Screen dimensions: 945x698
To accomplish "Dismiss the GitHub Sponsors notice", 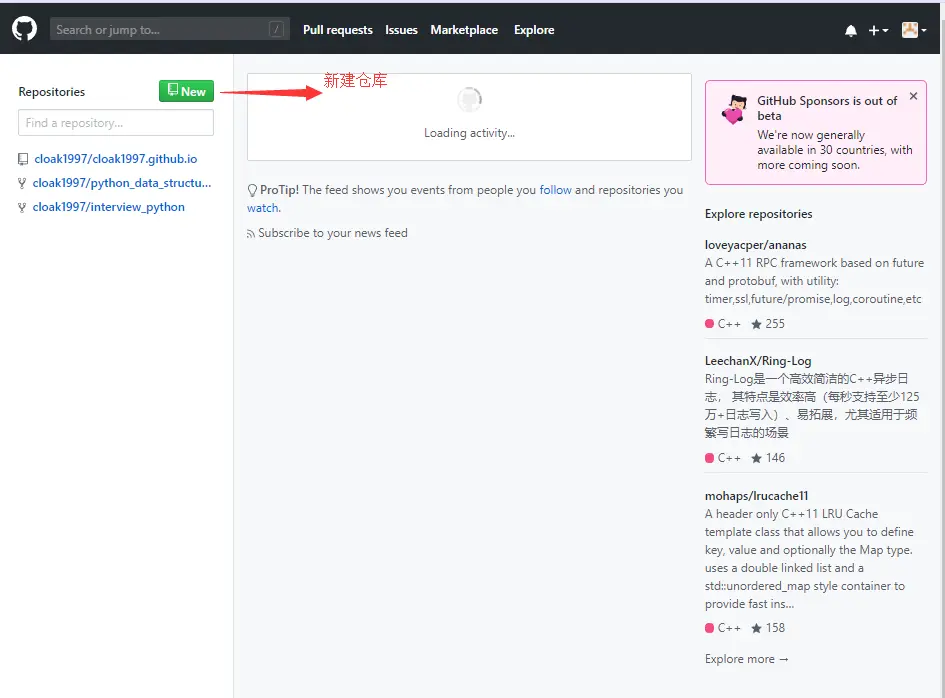I will tap(914, 96).
